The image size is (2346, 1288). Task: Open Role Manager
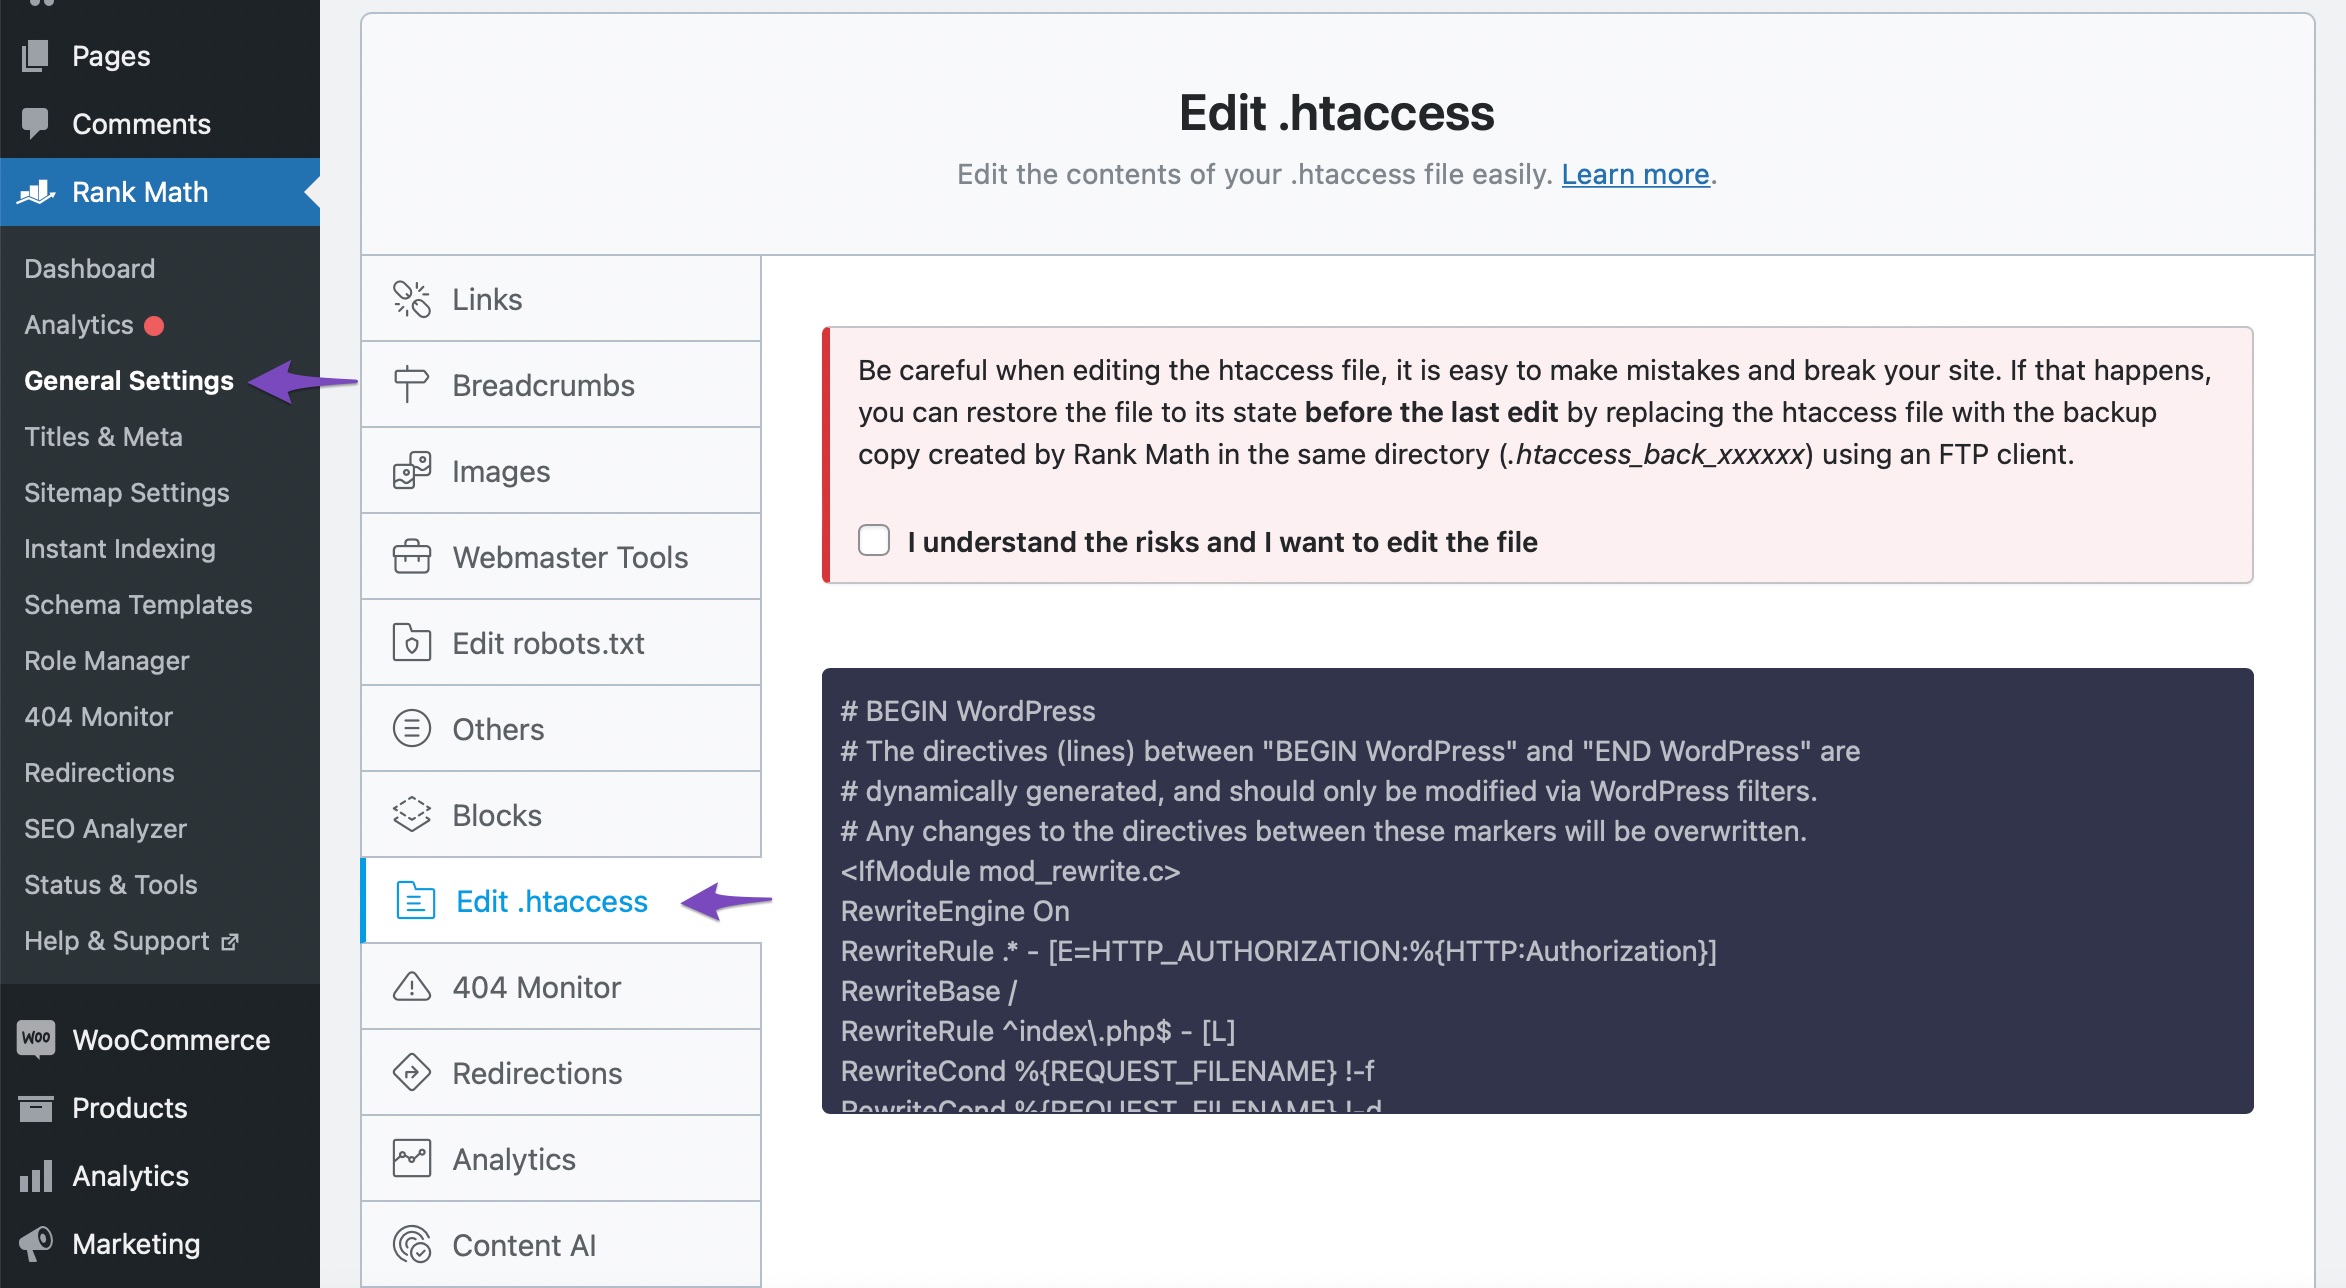(x=107, y=661)
